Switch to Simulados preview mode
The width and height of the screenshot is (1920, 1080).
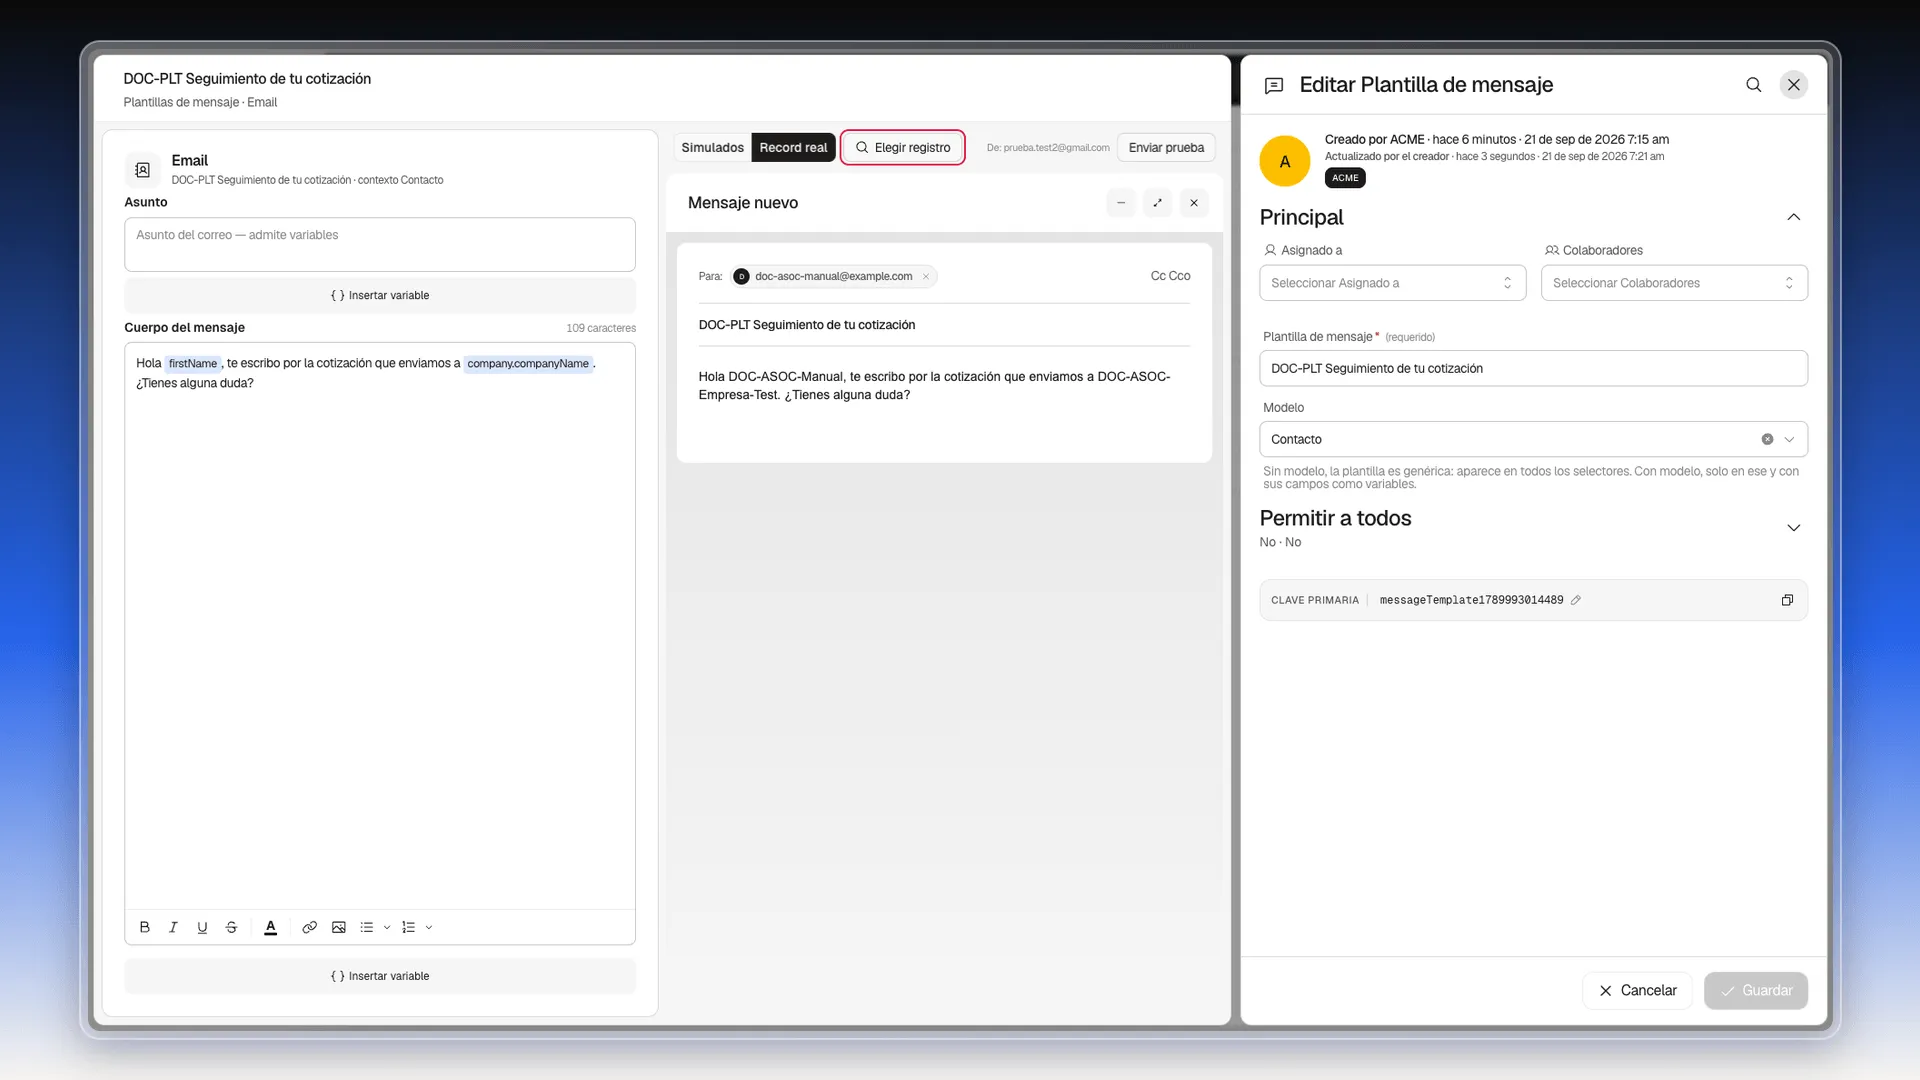click(712, 147)
